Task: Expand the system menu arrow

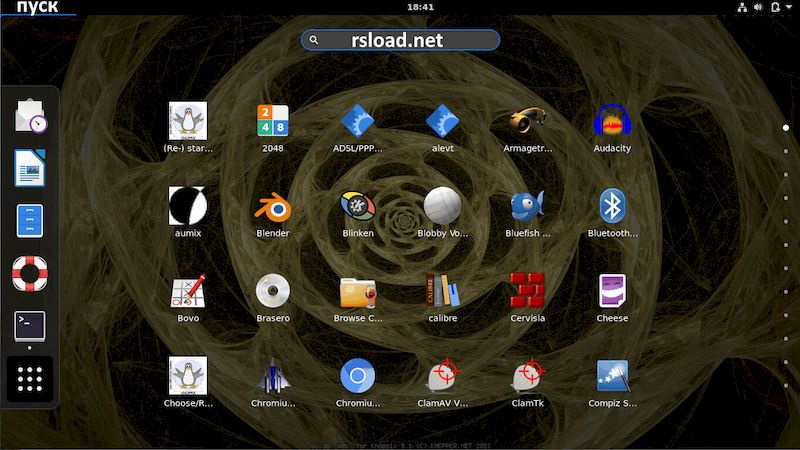Action: pyautogui.click(x=789, y=7)
